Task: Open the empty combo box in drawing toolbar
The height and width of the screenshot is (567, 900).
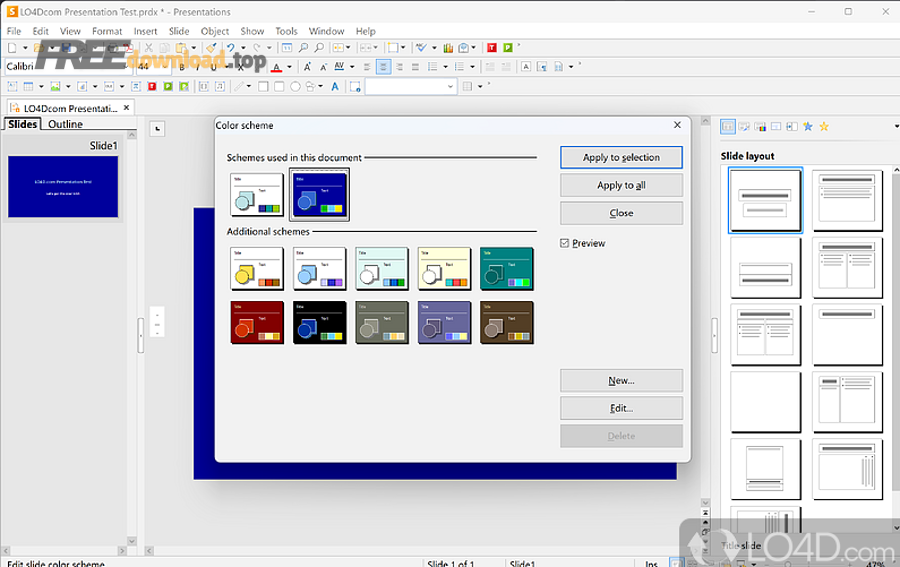Action: 410,87
